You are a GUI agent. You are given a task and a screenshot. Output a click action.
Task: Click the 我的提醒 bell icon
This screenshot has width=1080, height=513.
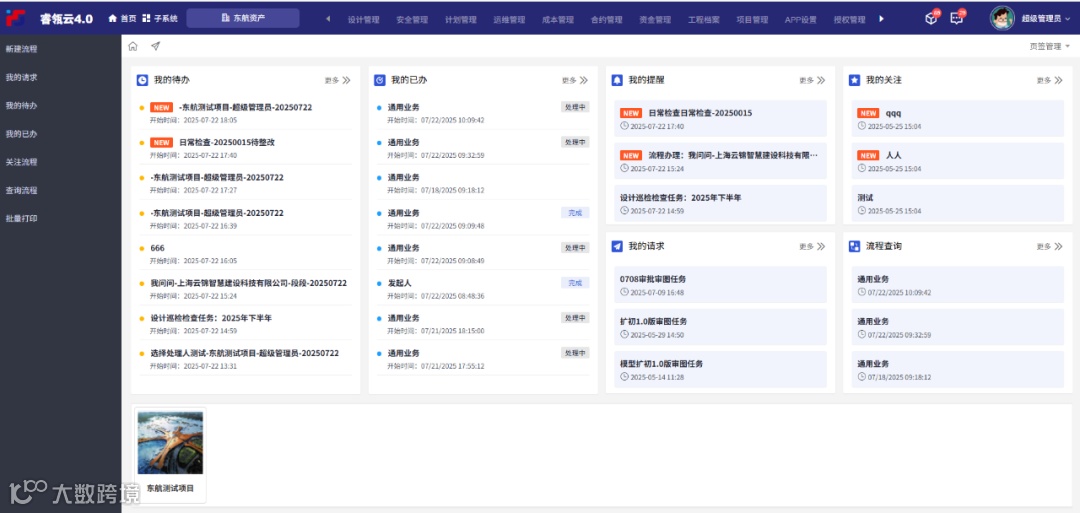pos(617,80)
